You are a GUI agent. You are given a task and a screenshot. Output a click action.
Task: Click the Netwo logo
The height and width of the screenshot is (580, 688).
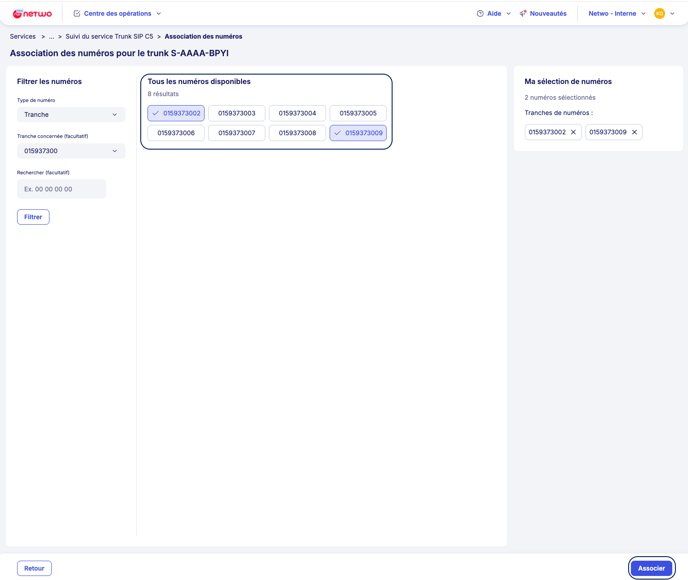(x=31, y=14)
